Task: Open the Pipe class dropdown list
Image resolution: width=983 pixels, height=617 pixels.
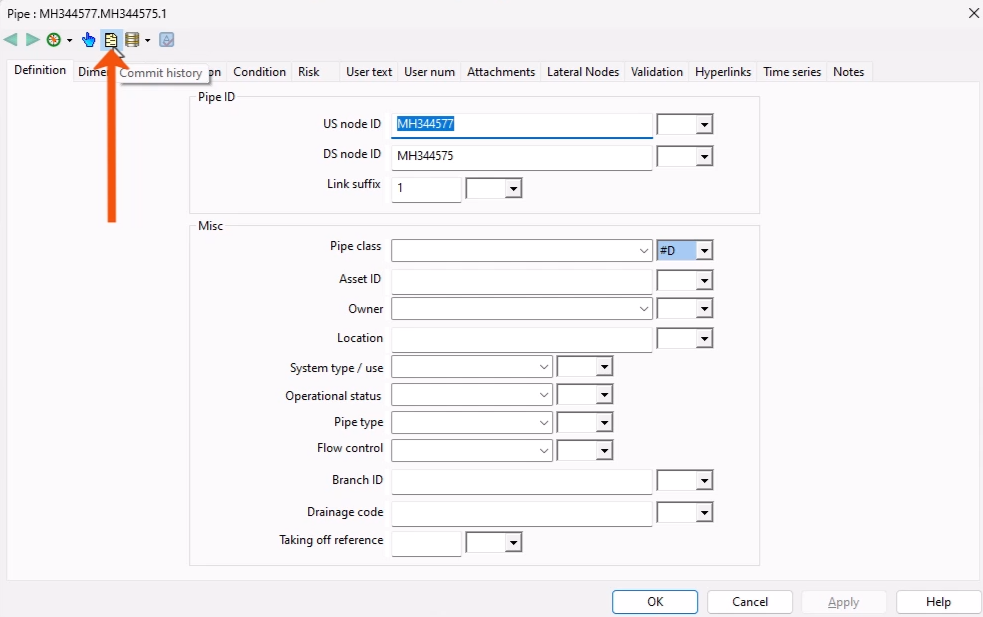Action: pos(644,250)
